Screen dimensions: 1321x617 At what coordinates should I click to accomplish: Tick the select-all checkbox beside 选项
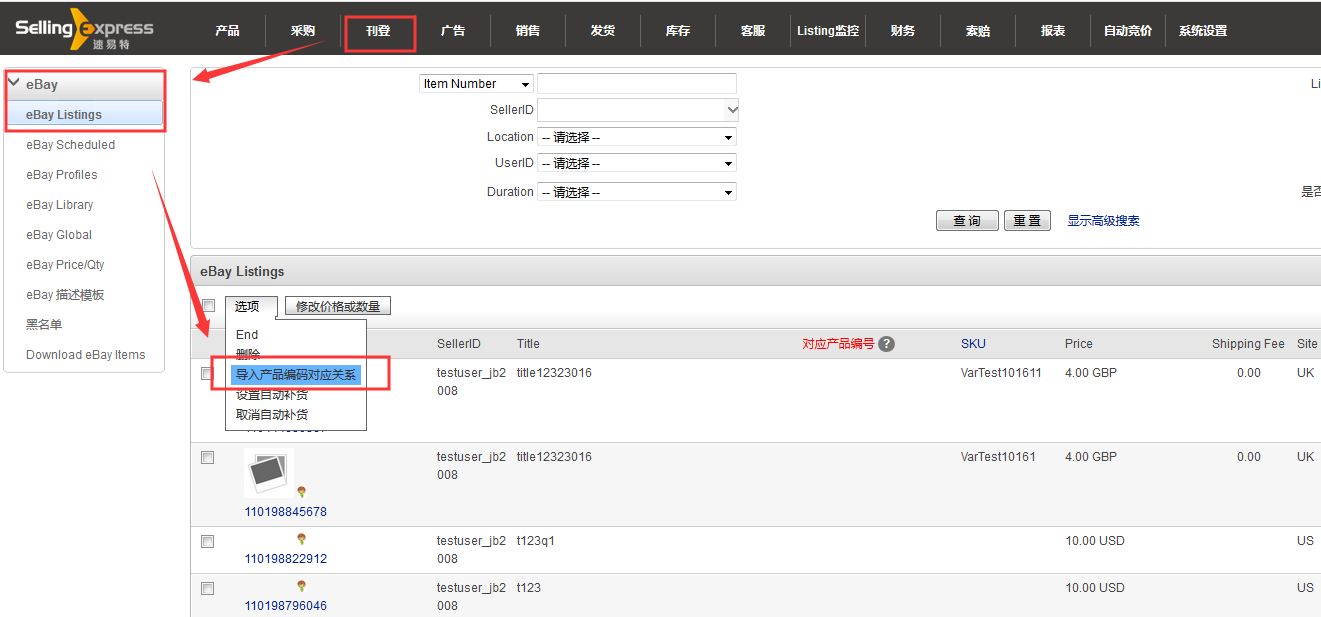pyautogui.click(x=208, y=306)
